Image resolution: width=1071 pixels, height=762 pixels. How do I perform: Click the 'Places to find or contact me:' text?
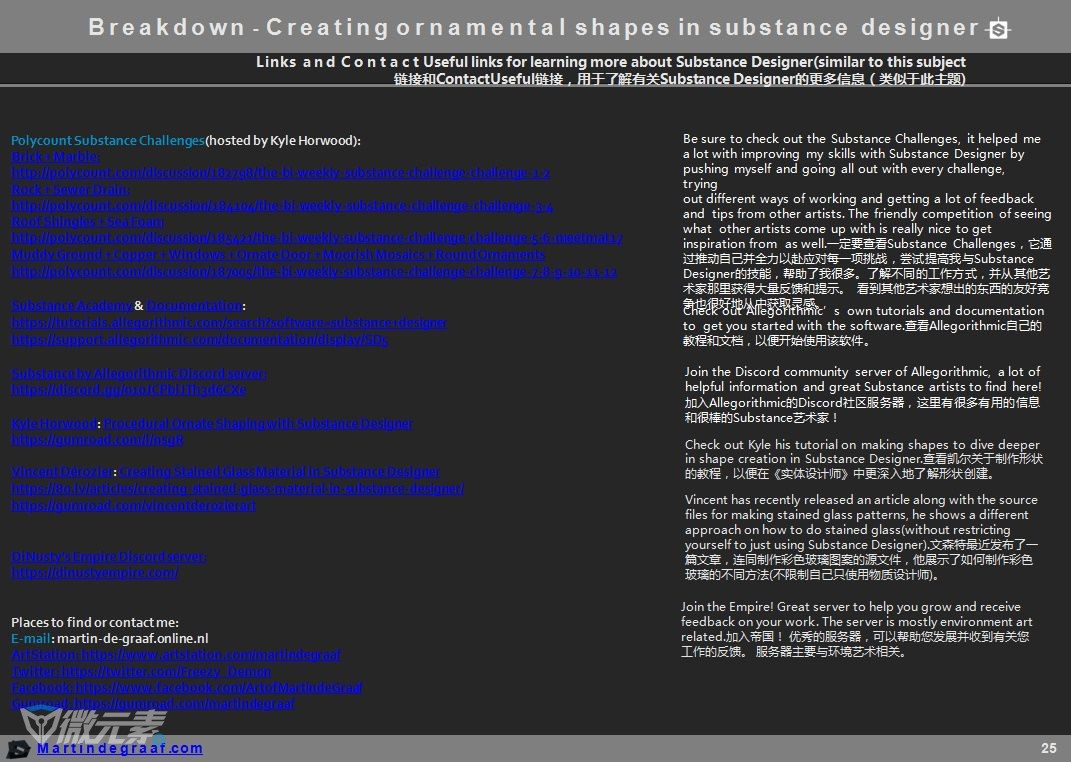click(95, 622)
